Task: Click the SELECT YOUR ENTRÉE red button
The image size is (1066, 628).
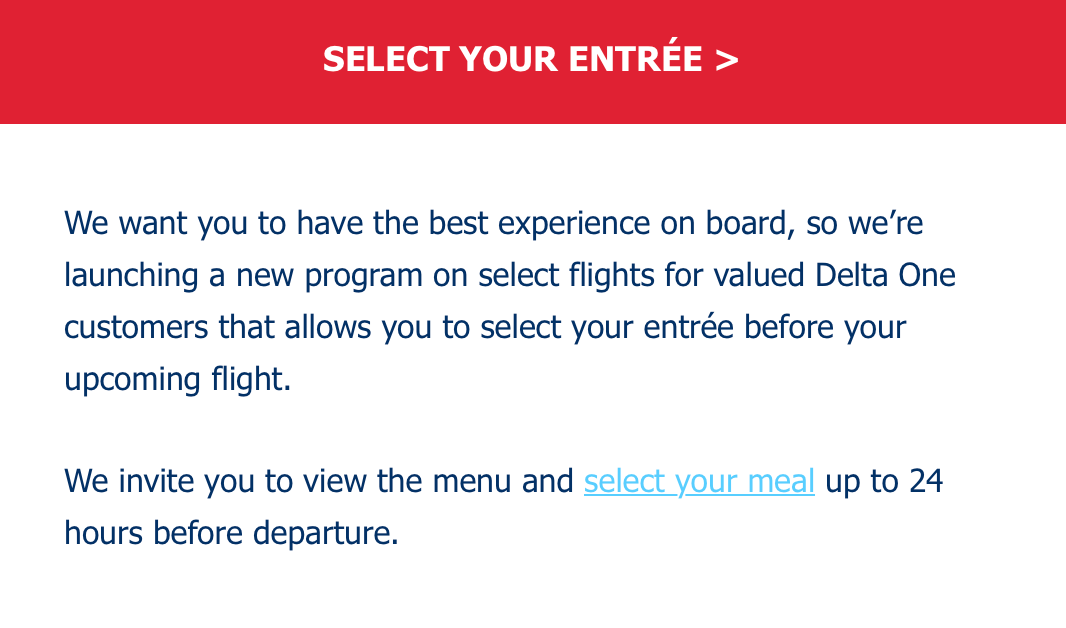Action: tap(533, 61)
